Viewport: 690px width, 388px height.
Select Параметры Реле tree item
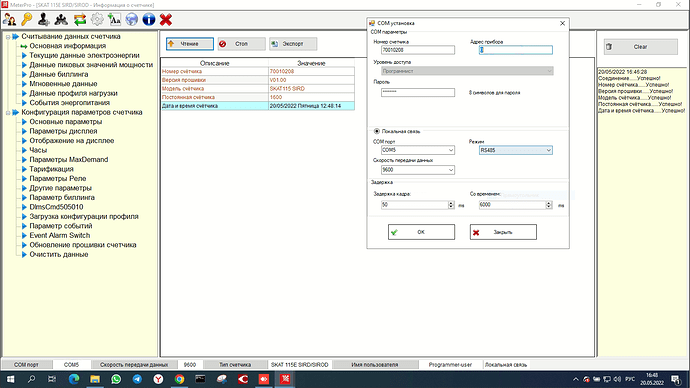click(x=57, y=179)
